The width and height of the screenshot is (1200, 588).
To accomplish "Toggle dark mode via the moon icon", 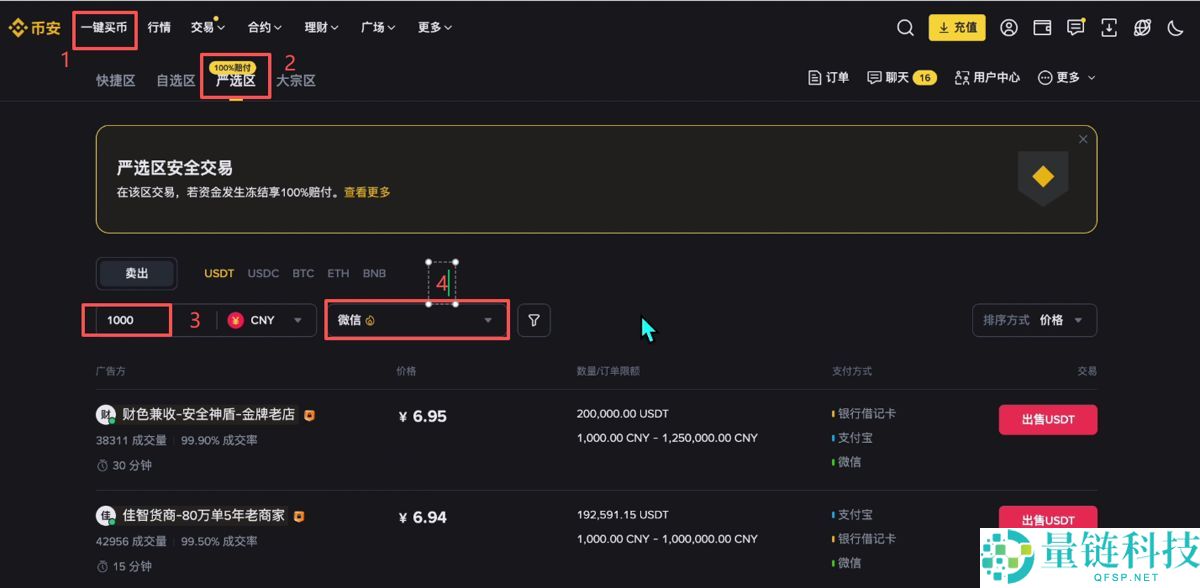I will (1175, 28).
